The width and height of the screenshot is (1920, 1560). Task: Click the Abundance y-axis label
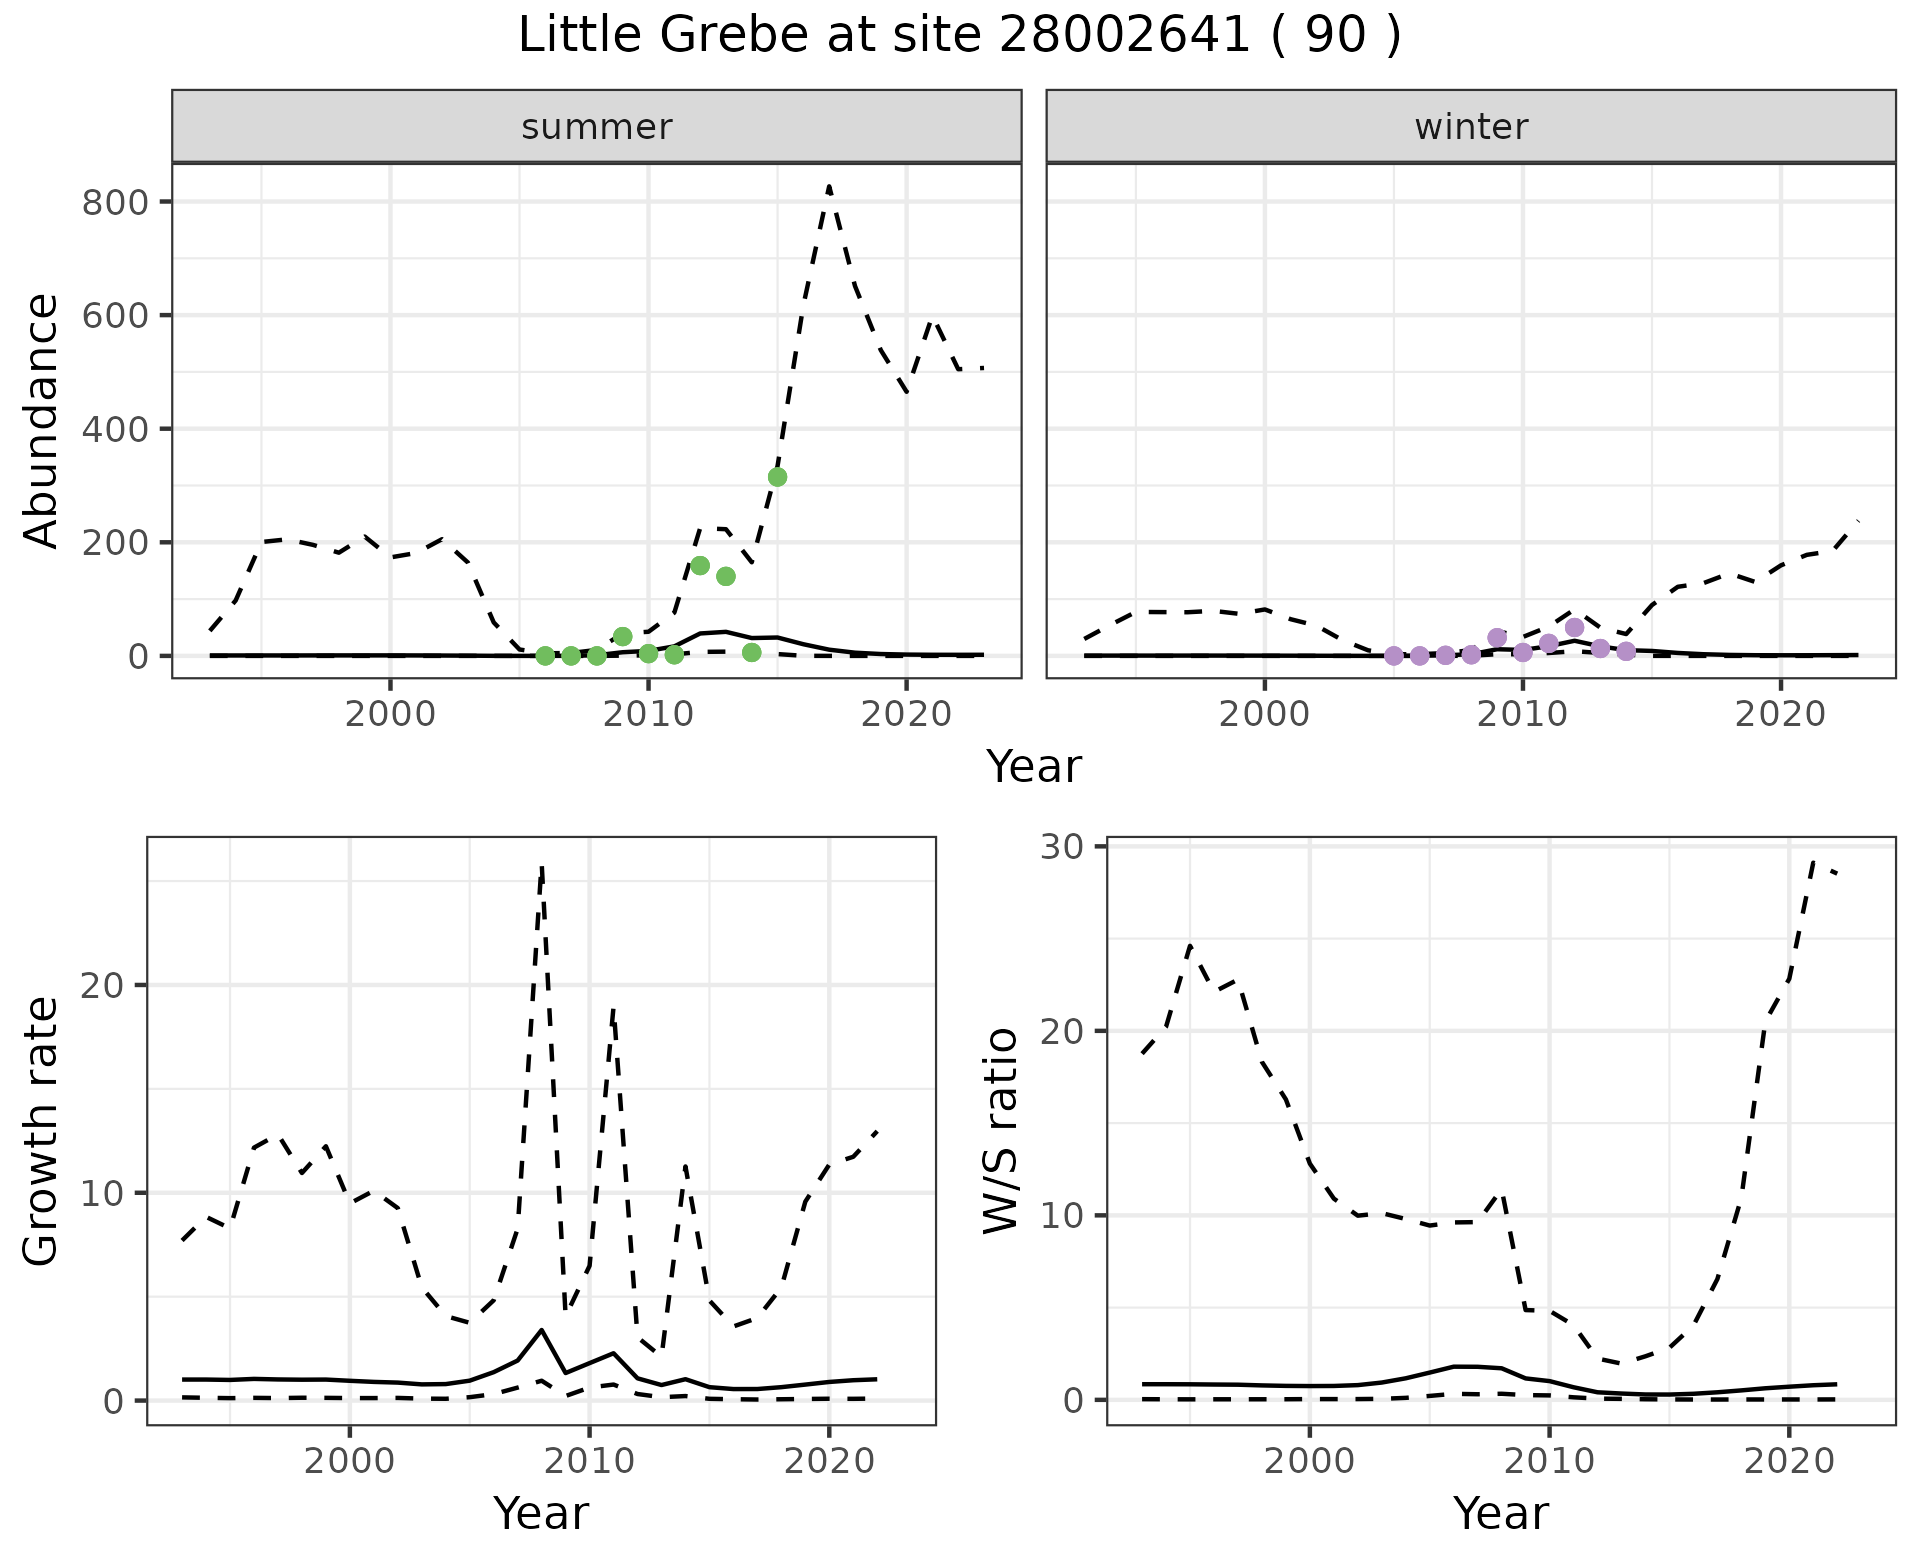coord(41,421)
